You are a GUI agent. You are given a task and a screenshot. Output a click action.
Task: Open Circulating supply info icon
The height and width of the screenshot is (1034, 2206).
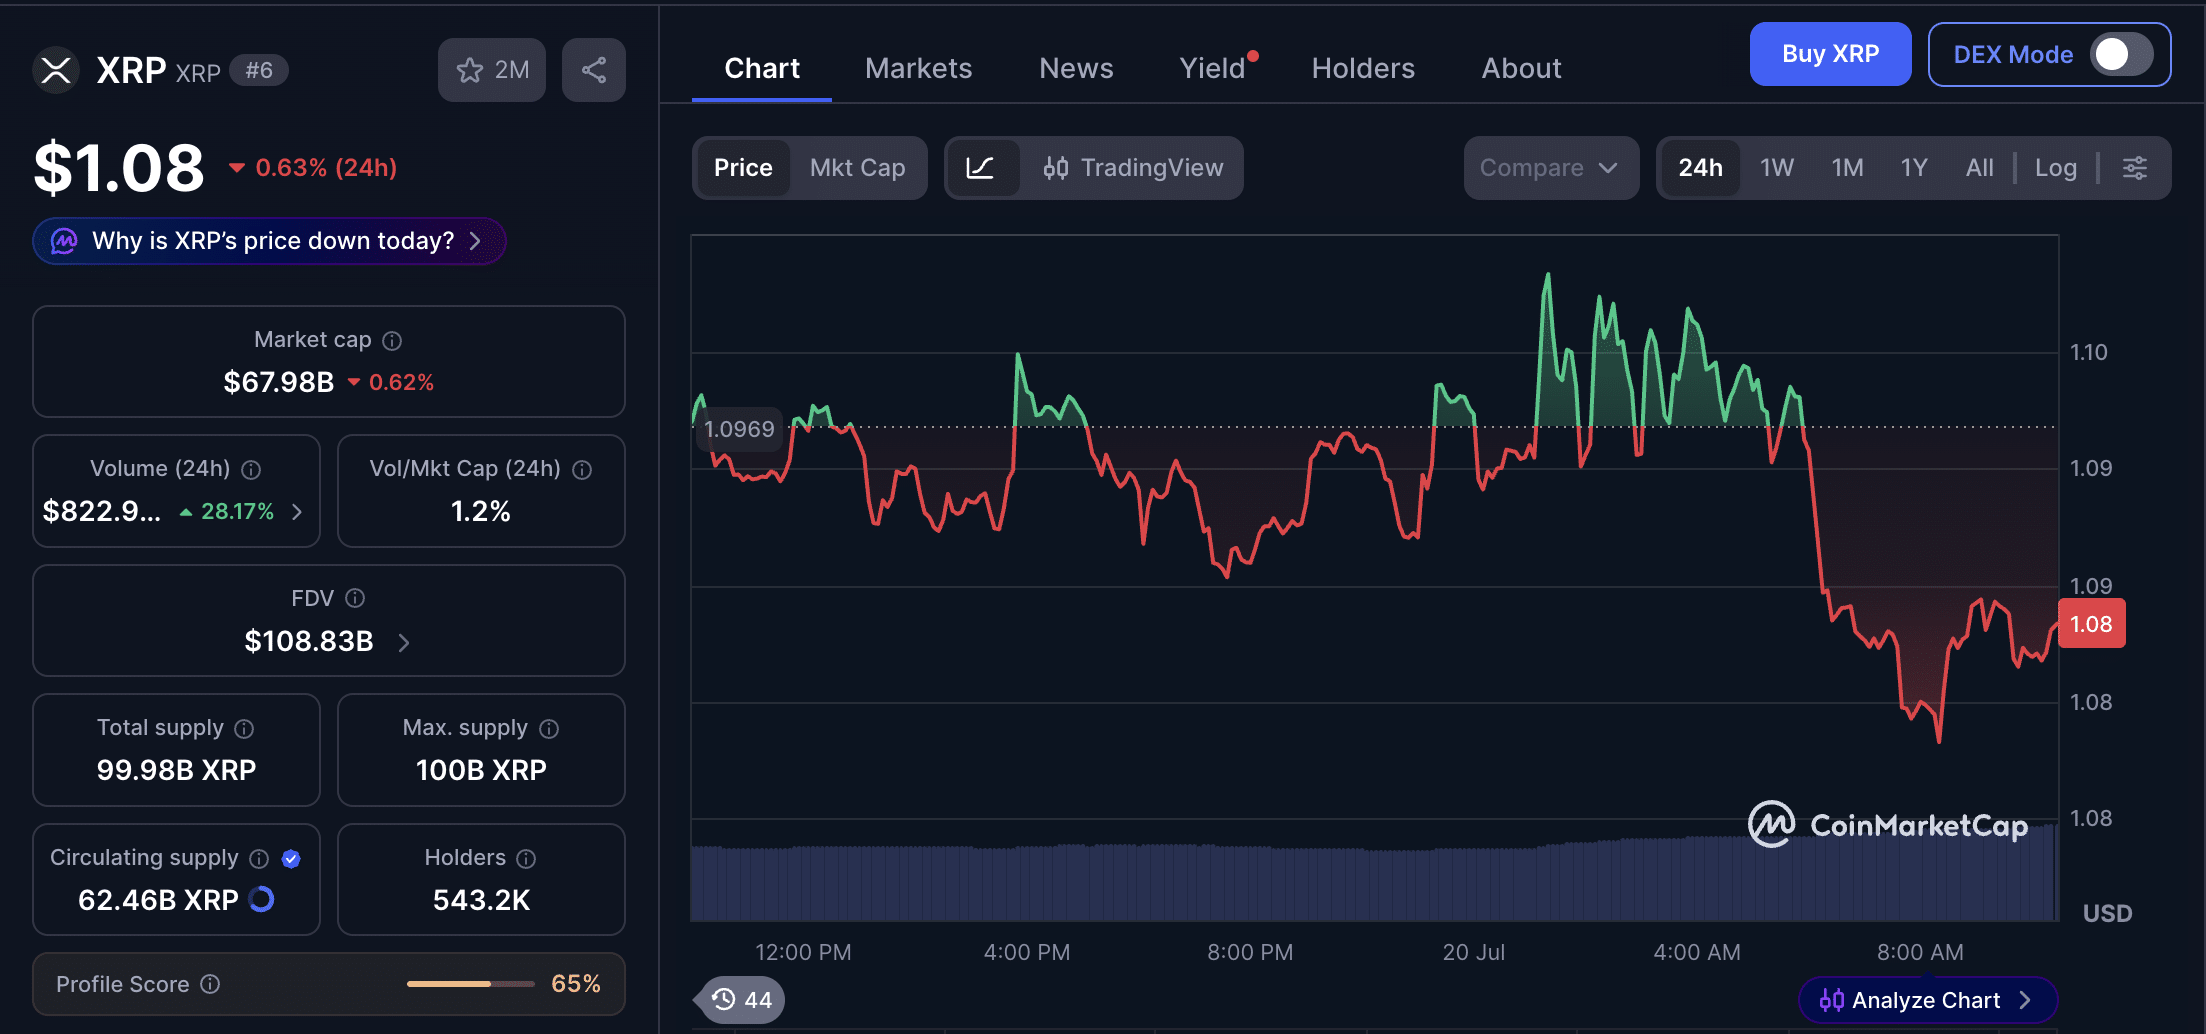[x=259, y=859]
